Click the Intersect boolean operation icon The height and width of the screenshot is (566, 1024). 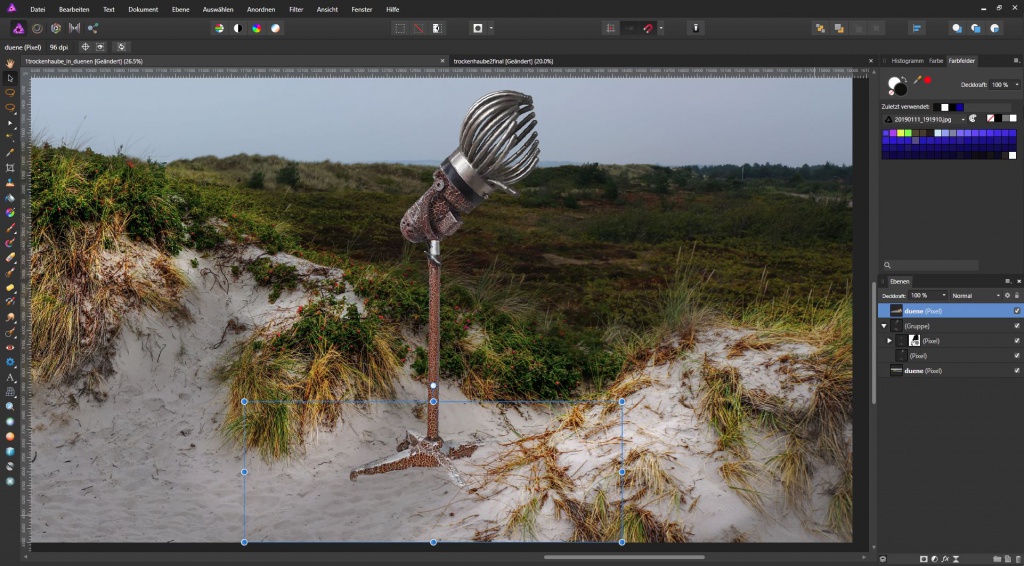(995, 28)
